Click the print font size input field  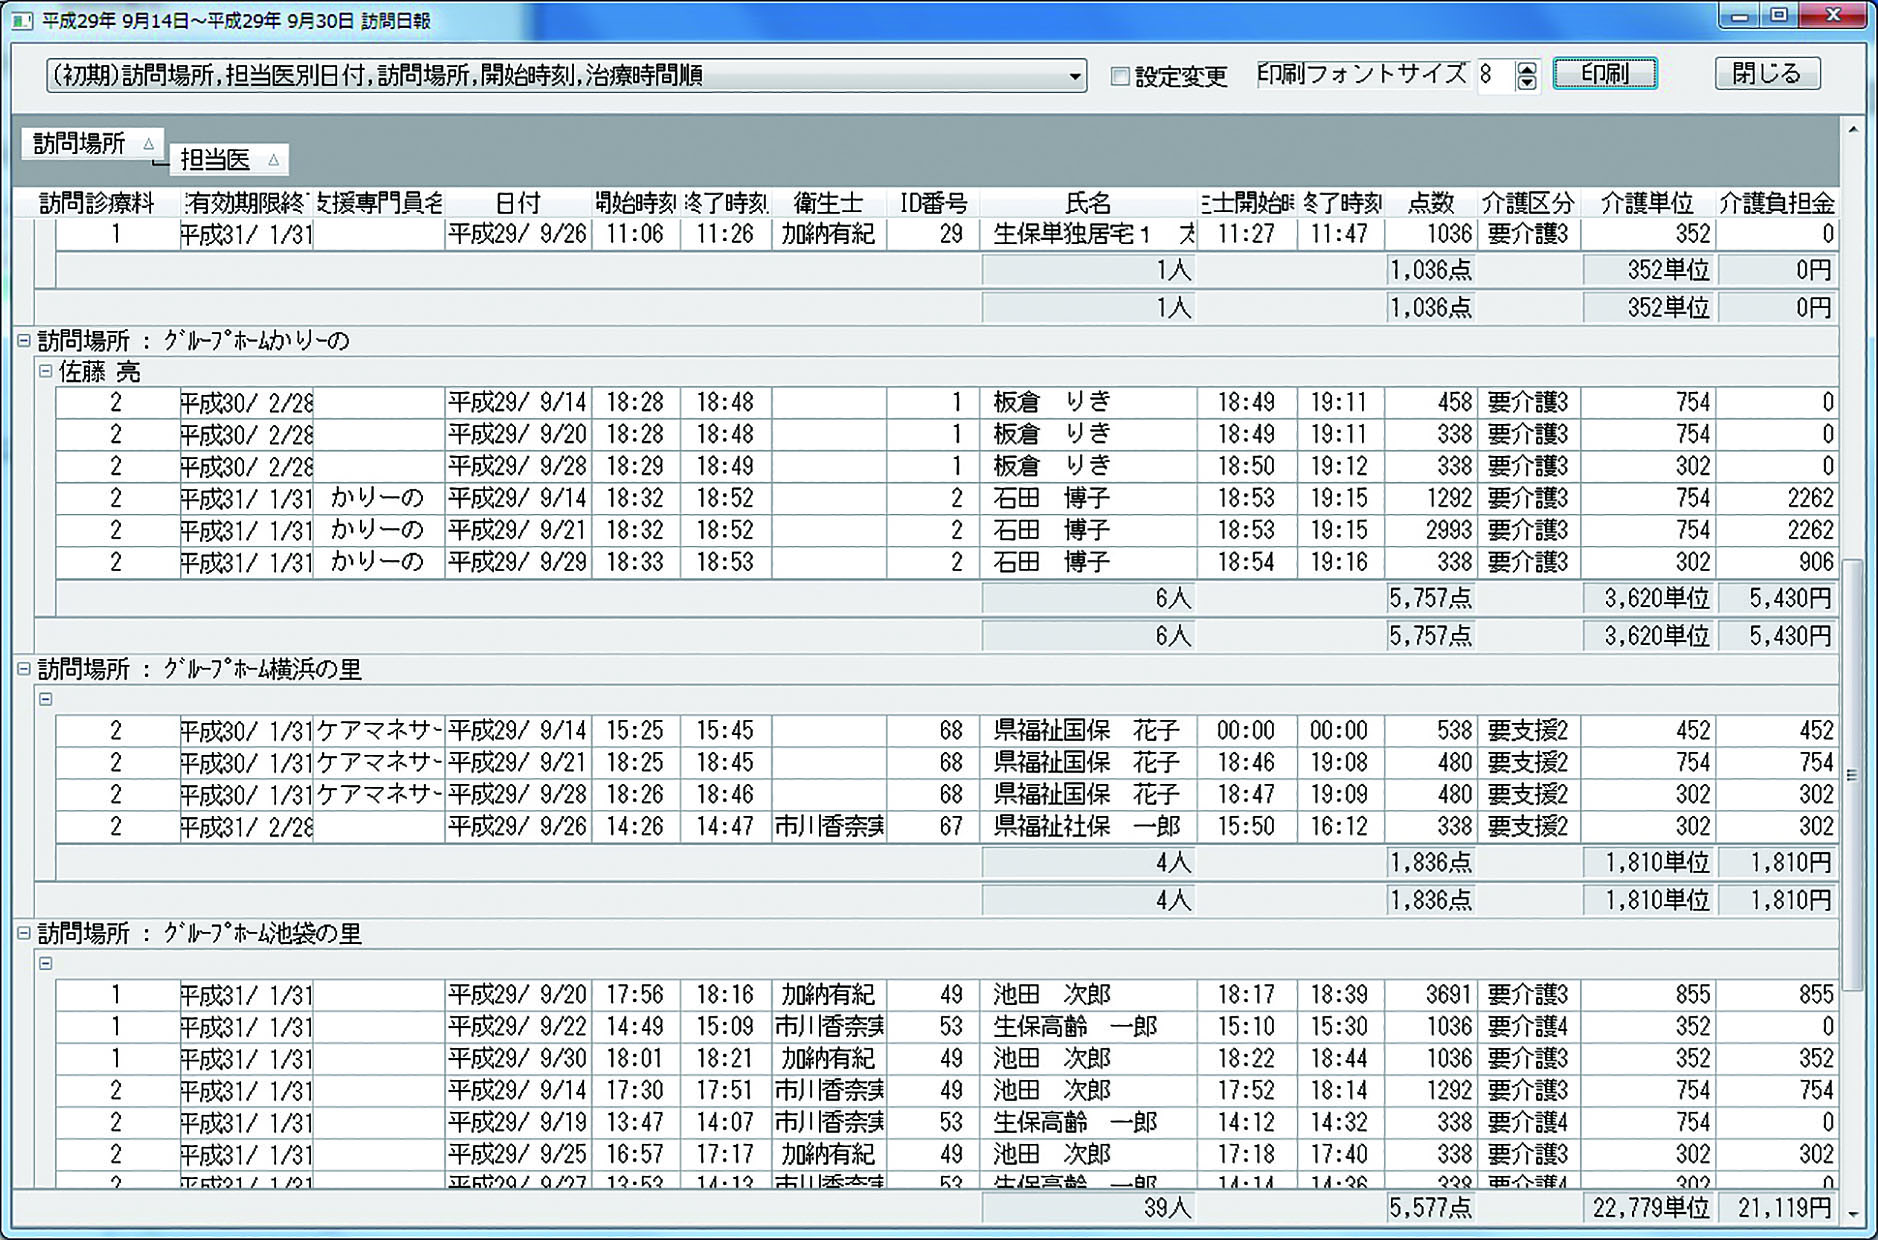(1495, 76)
